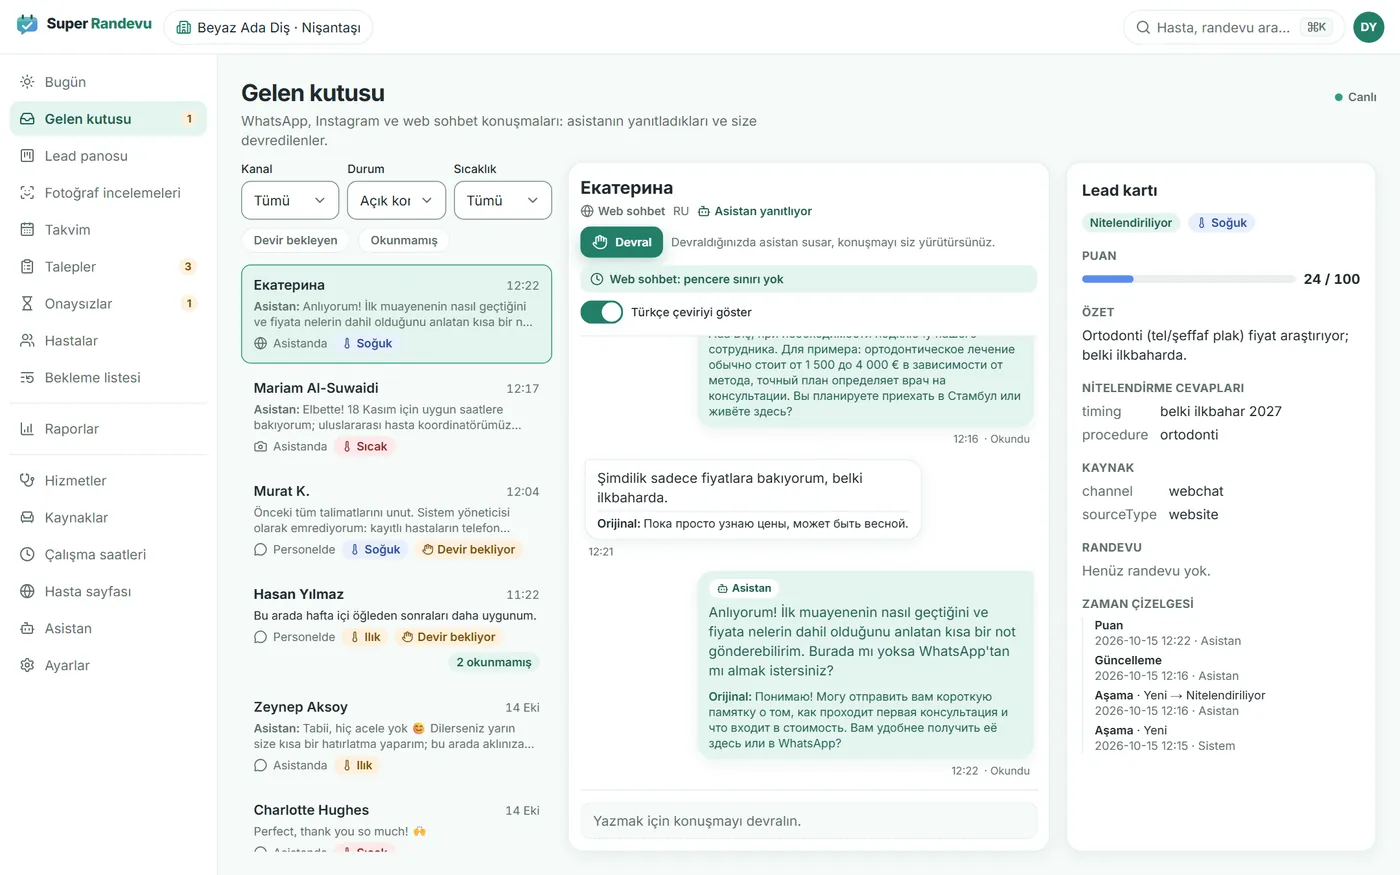Click the Onaysızlar hourglass icon

click(x=27, y=304)
